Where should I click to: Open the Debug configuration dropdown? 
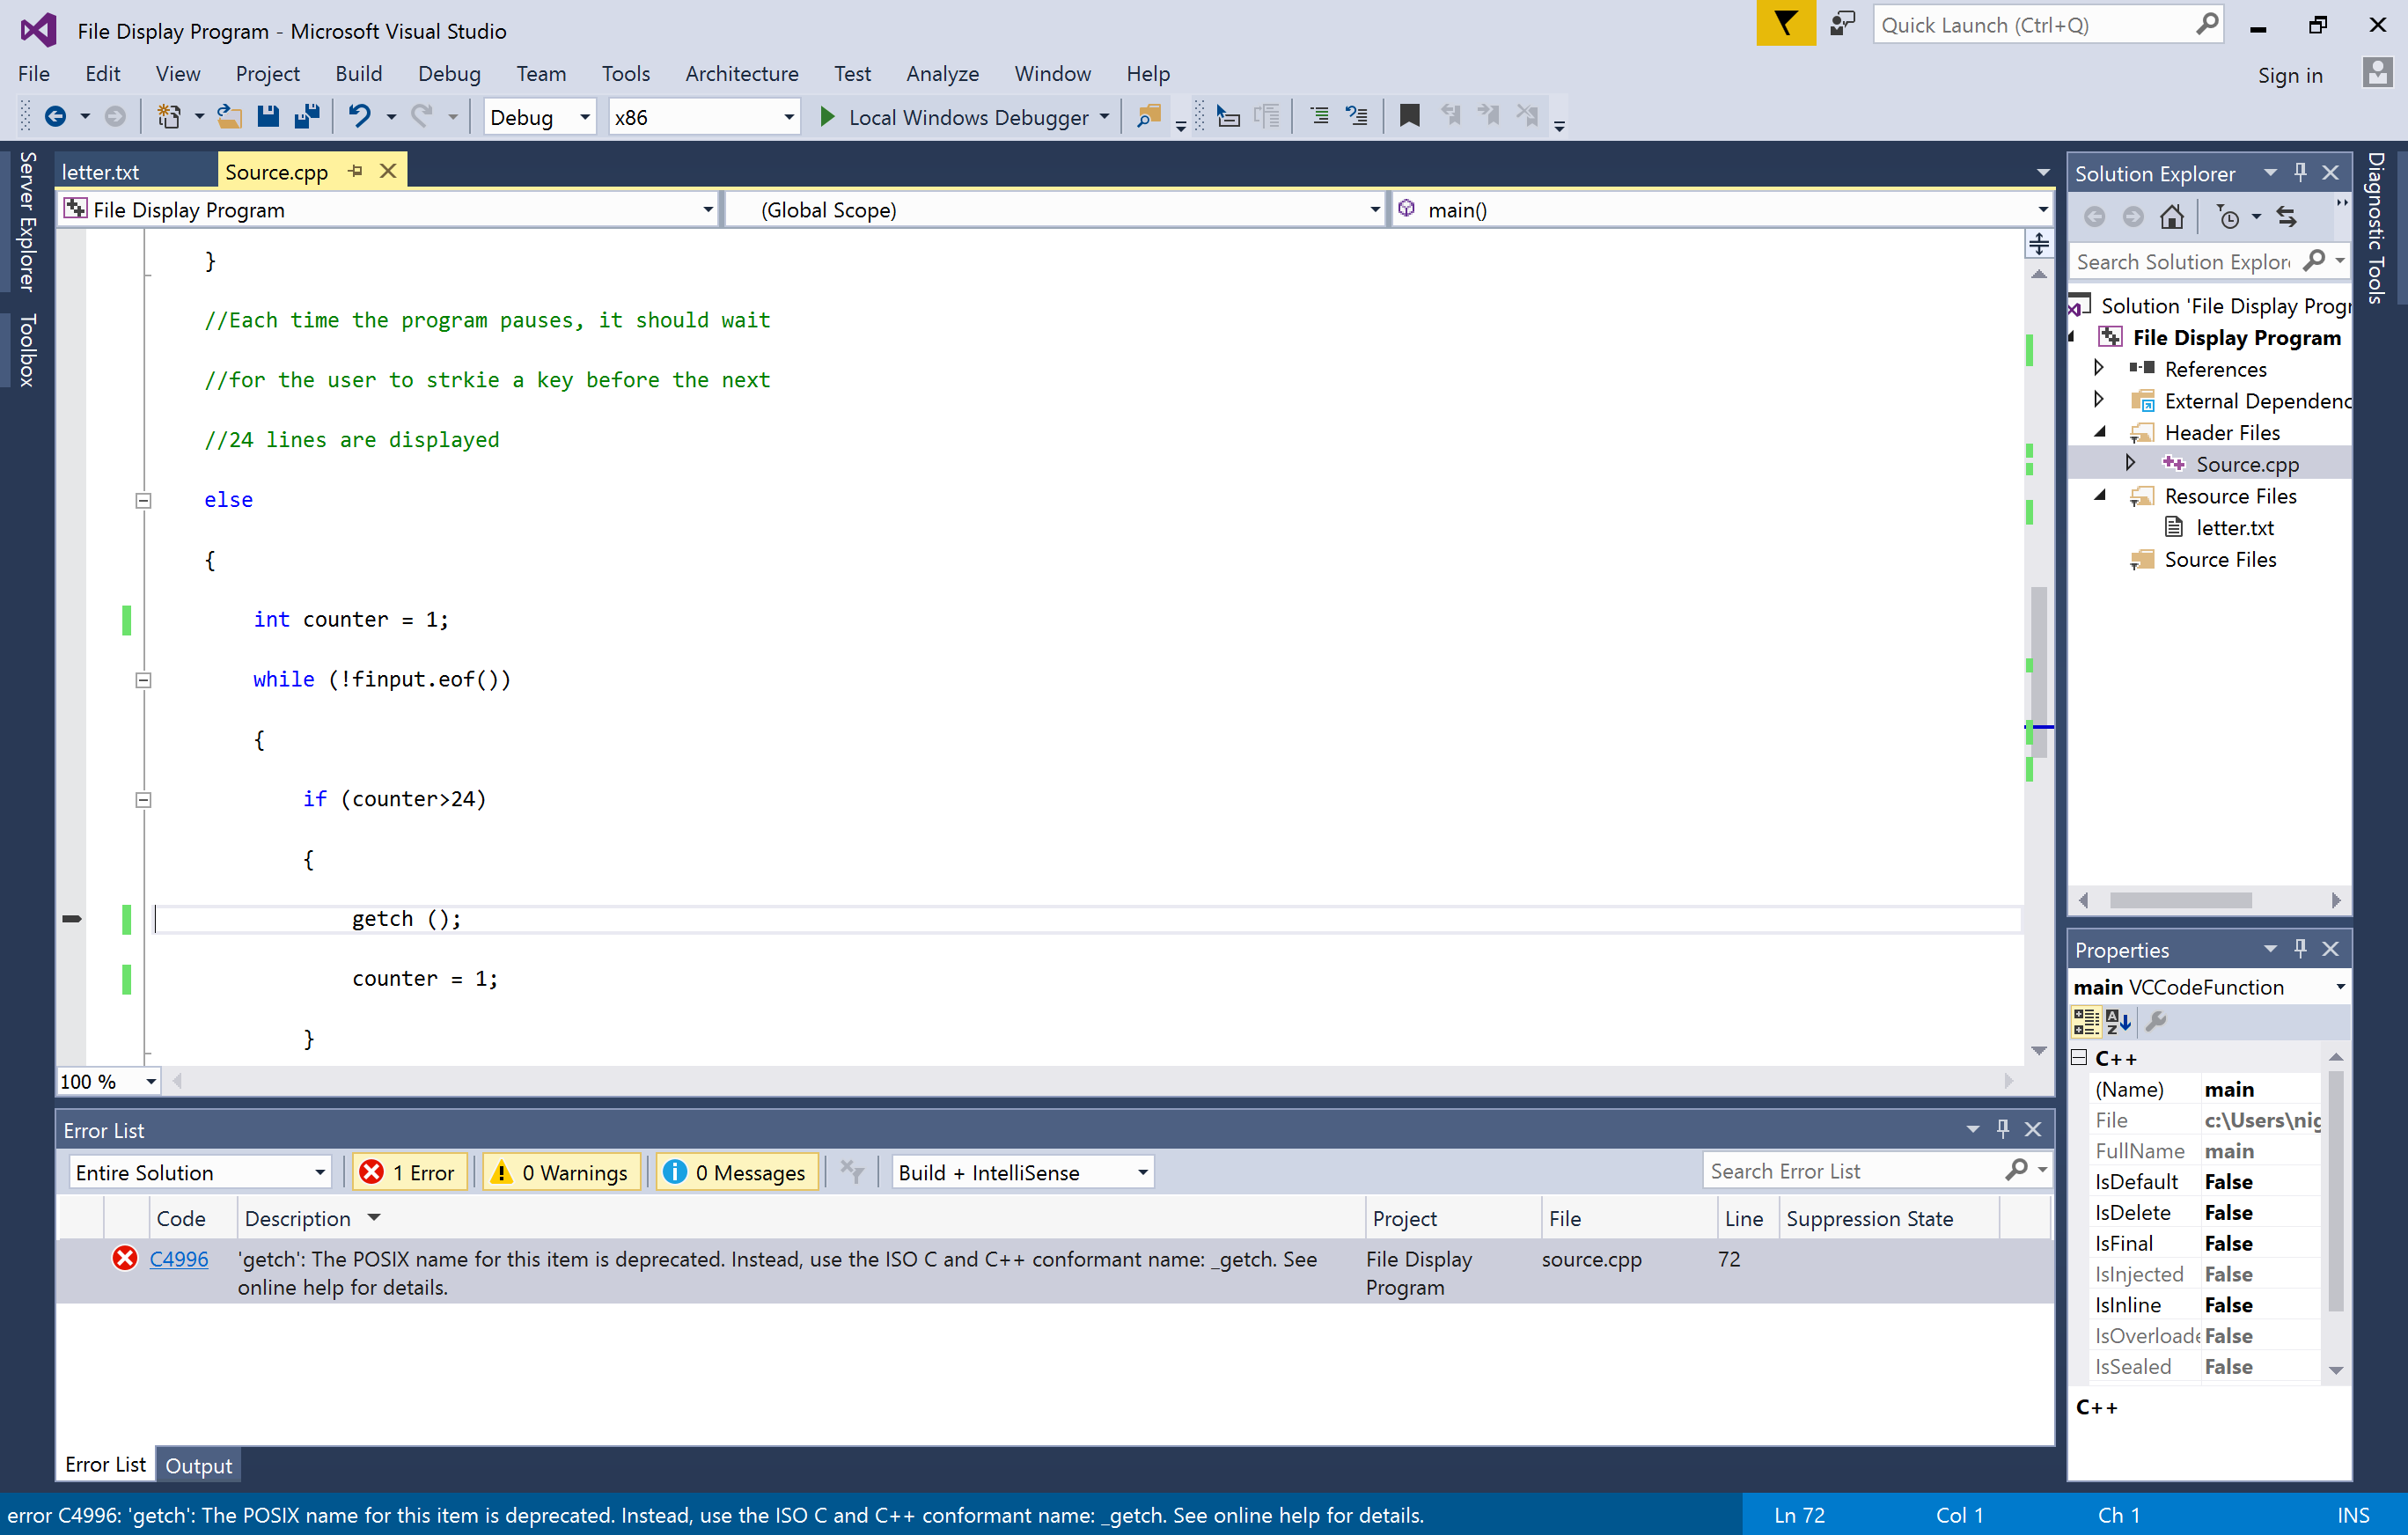pos(539,117)
